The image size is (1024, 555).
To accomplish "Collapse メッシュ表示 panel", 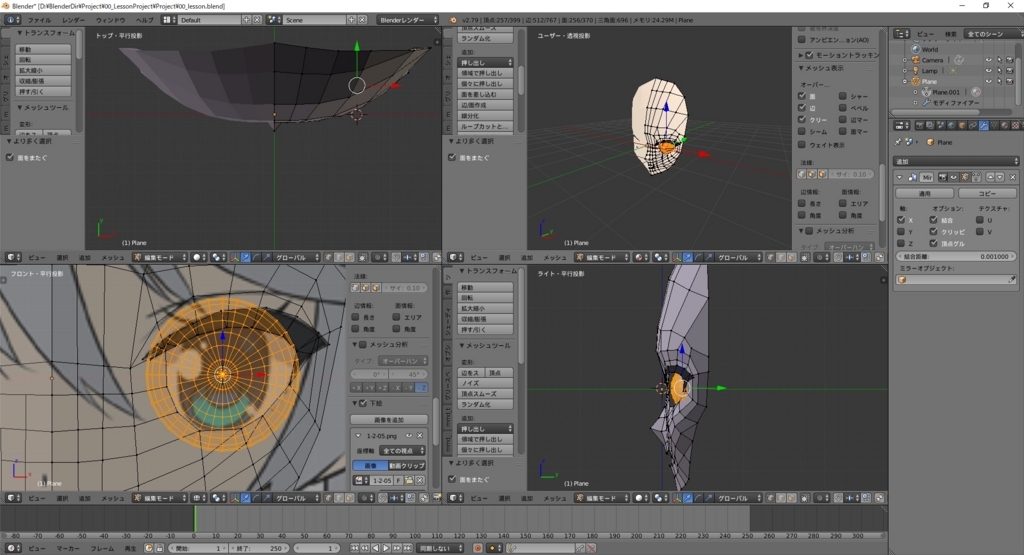I will tap(801, 68).
